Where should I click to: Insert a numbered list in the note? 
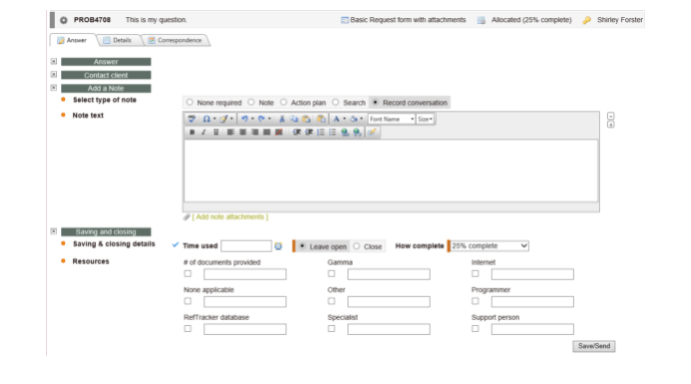pos(321,132)
